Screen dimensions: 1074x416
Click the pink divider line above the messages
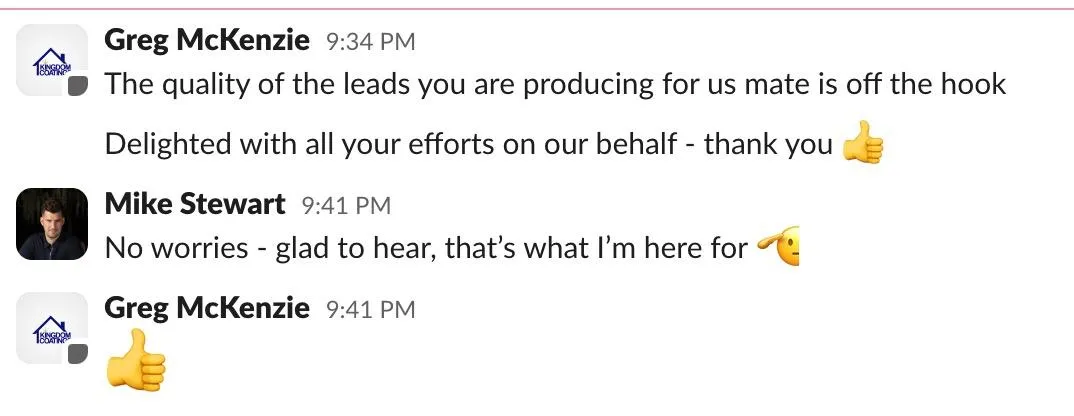(x=537, y=9)
